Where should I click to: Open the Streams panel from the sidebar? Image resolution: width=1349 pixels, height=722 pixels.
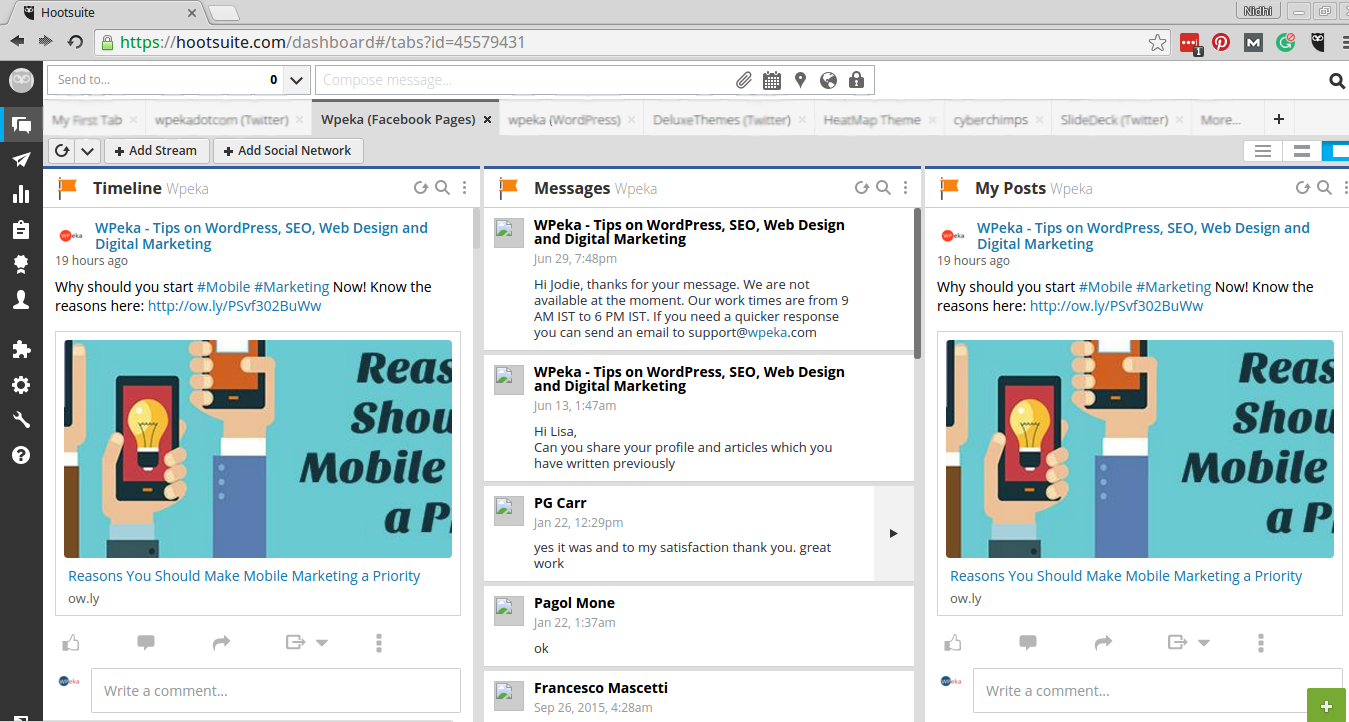click(21, 124)
